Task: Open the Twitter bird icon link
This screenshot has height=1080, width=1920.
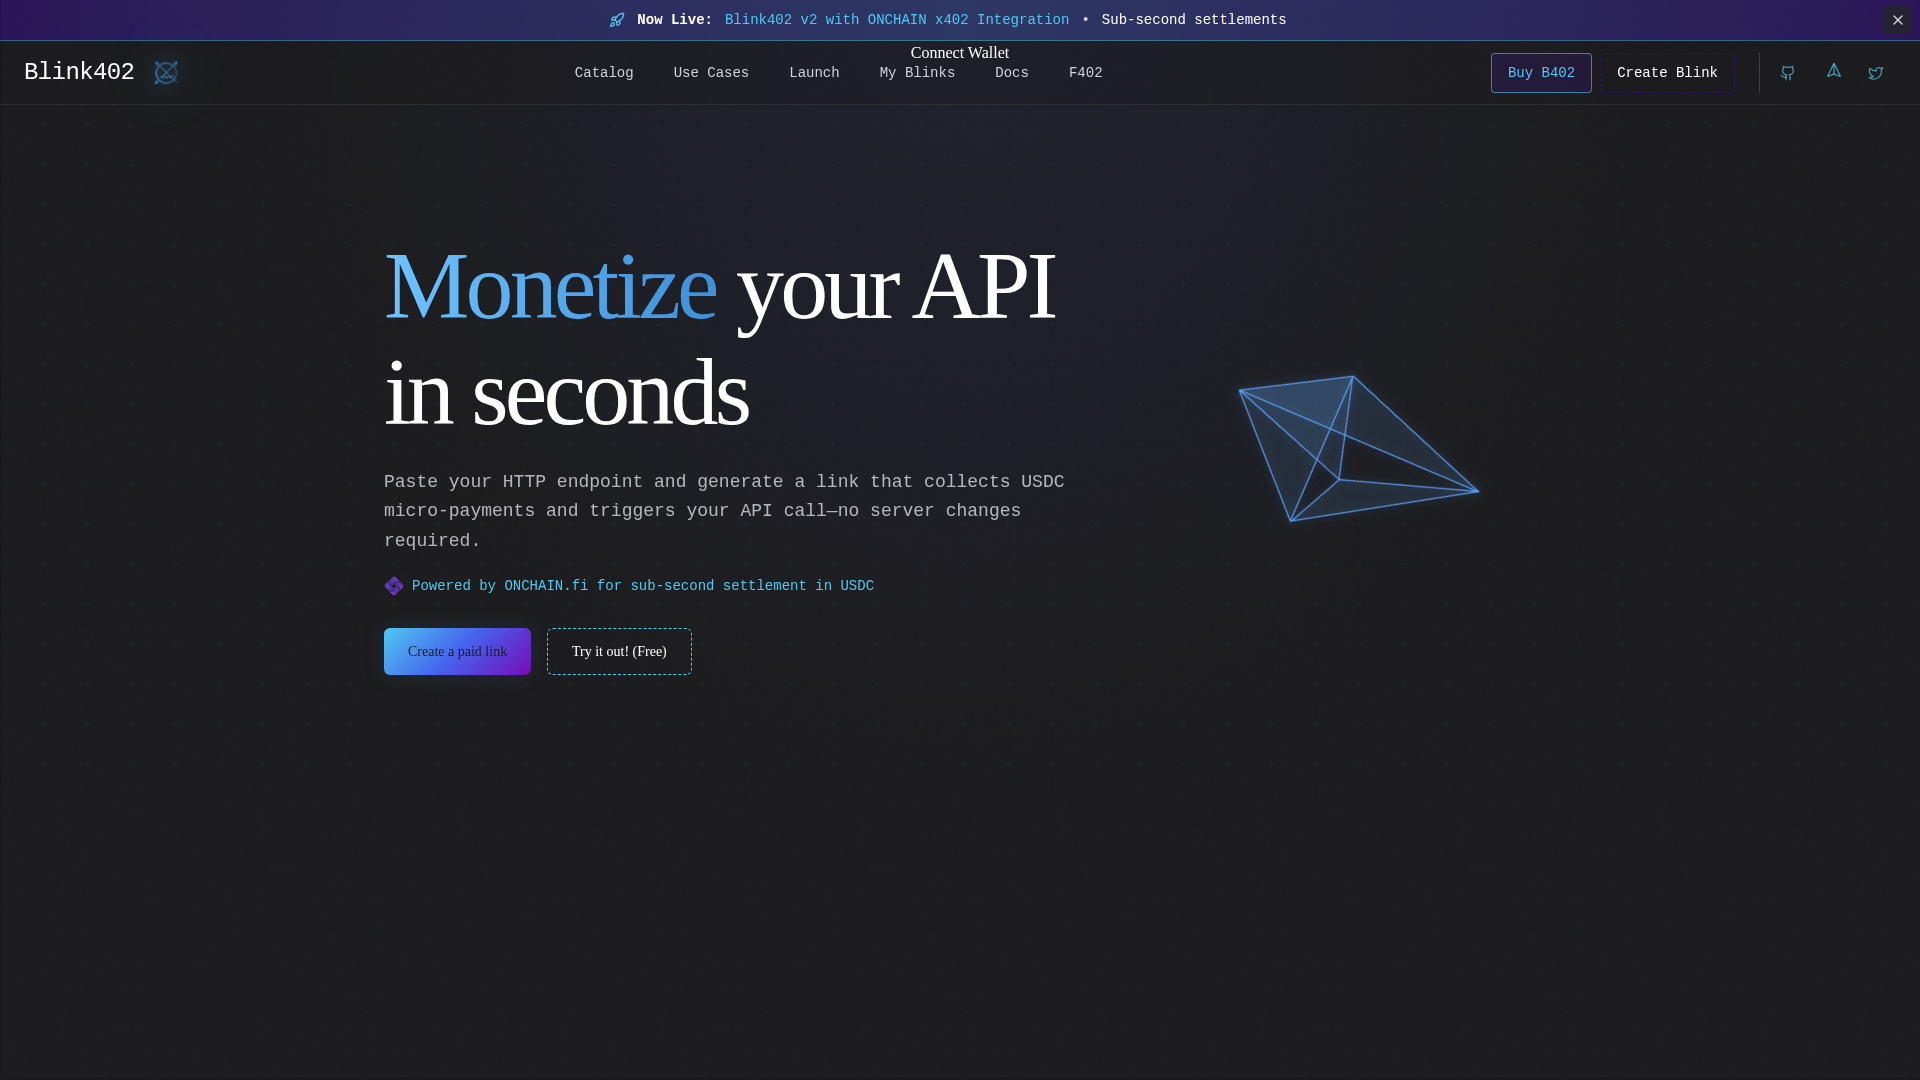Action: [x=1875, y=73]
